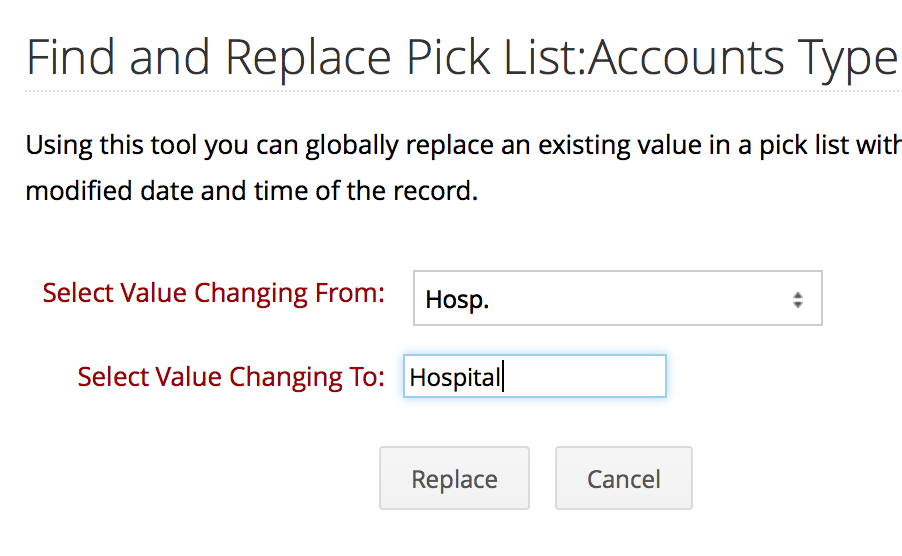This screenshot has height=556, width=902.
Task: Click the blank area of the Hosp. combo box
Action: (x=639, y=299)
